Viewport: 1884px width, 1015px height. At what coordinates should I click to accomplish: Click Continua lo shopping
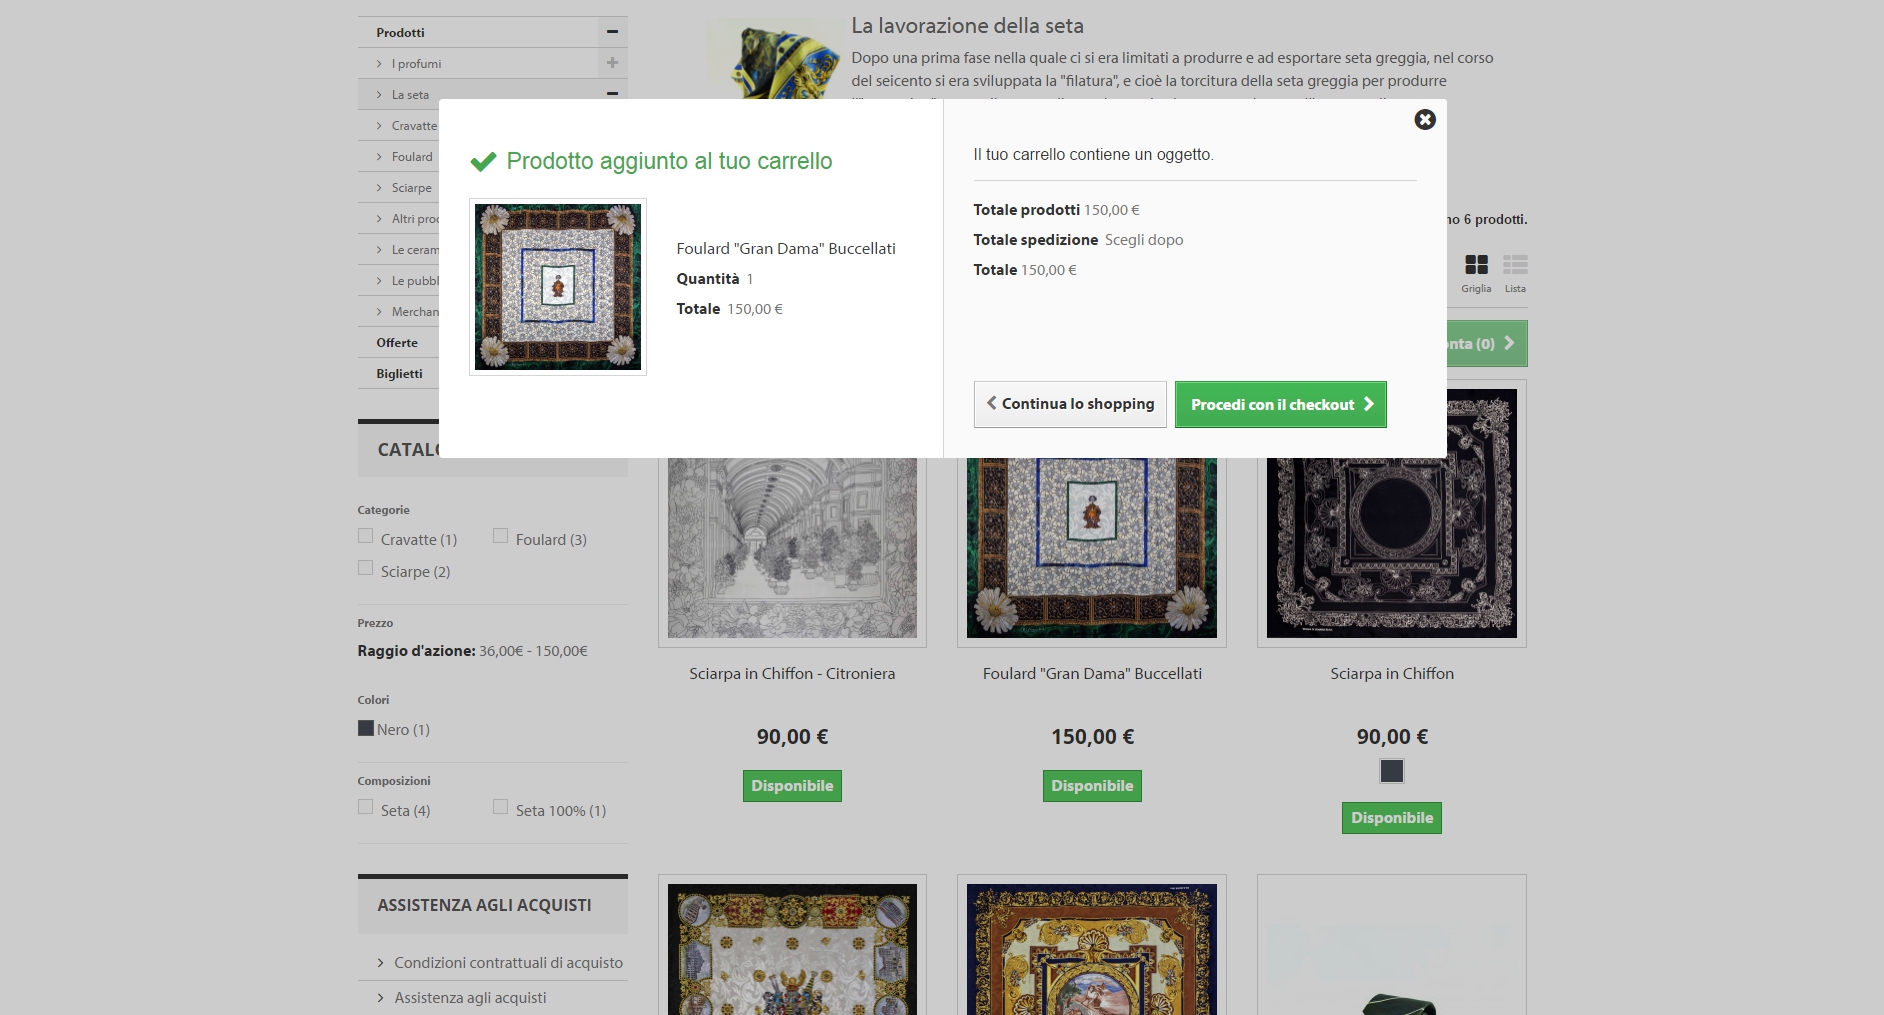(x=1069, y=404)
